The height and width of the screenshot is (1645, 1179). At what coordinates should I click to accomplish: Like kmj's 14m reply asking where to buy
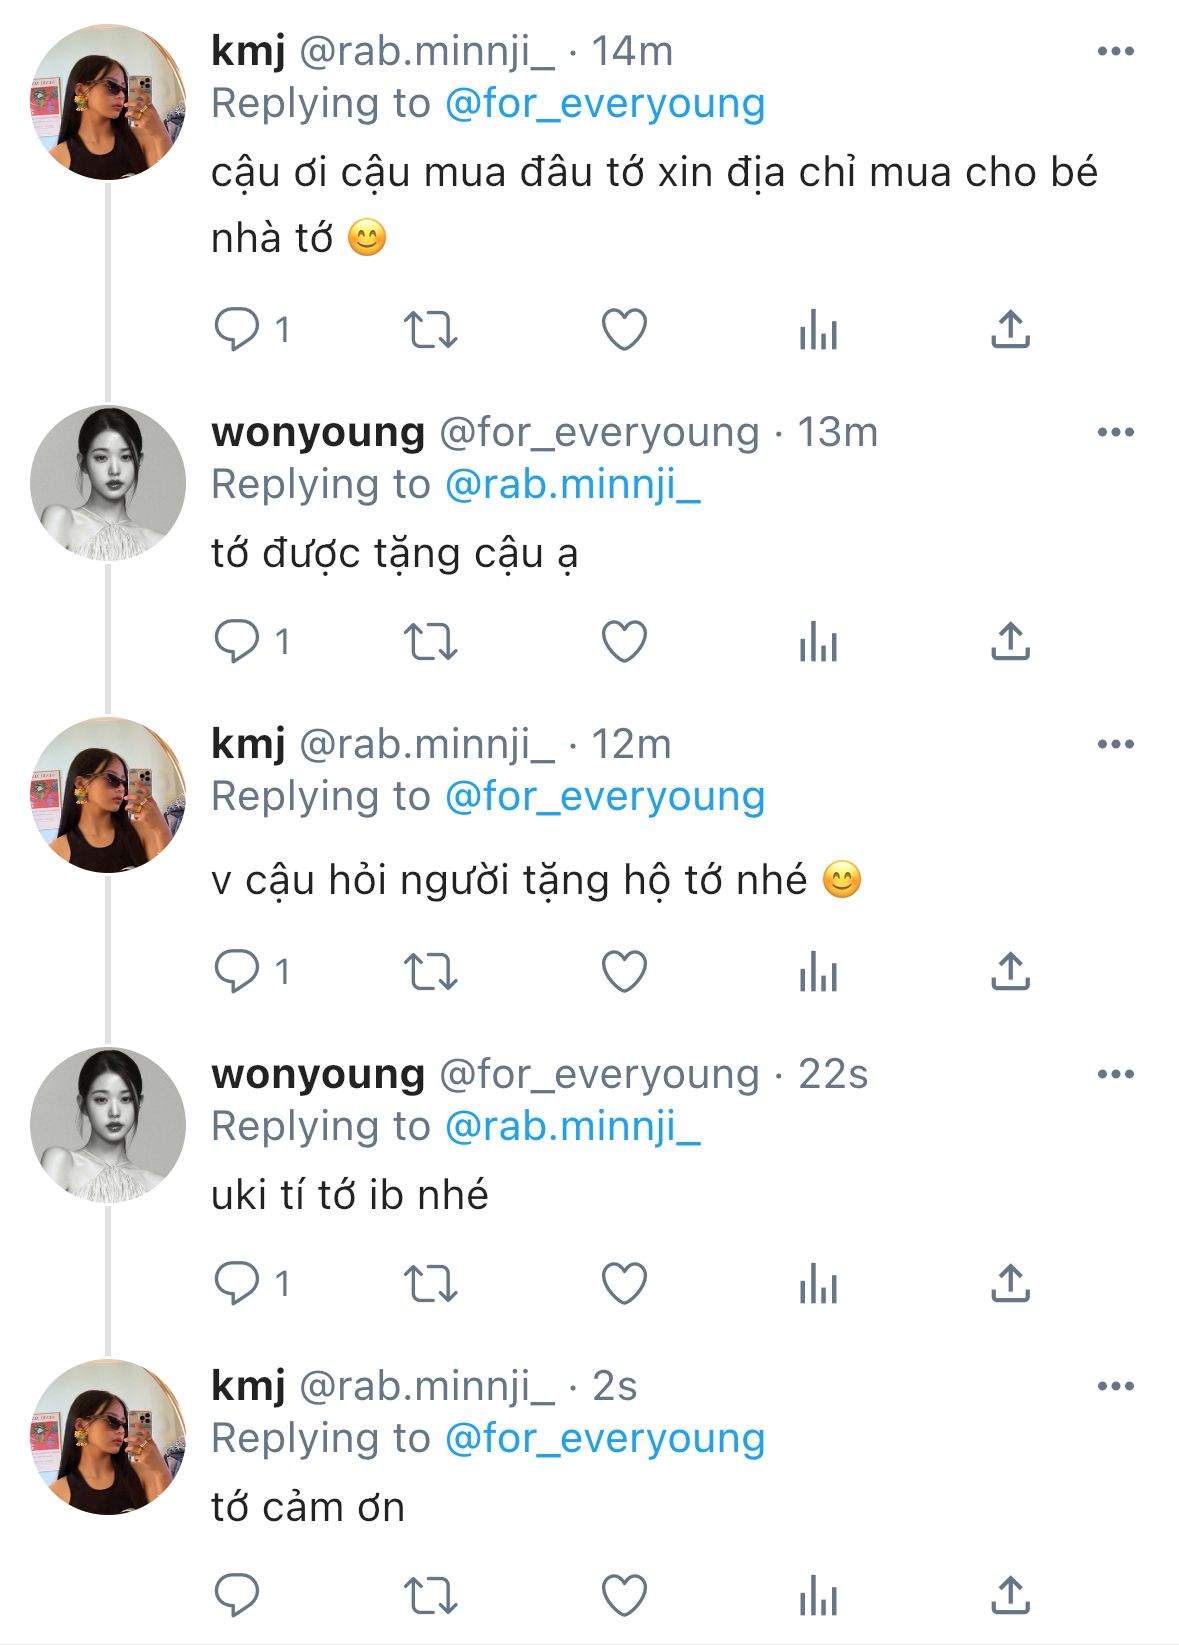[x=624, y=329]
